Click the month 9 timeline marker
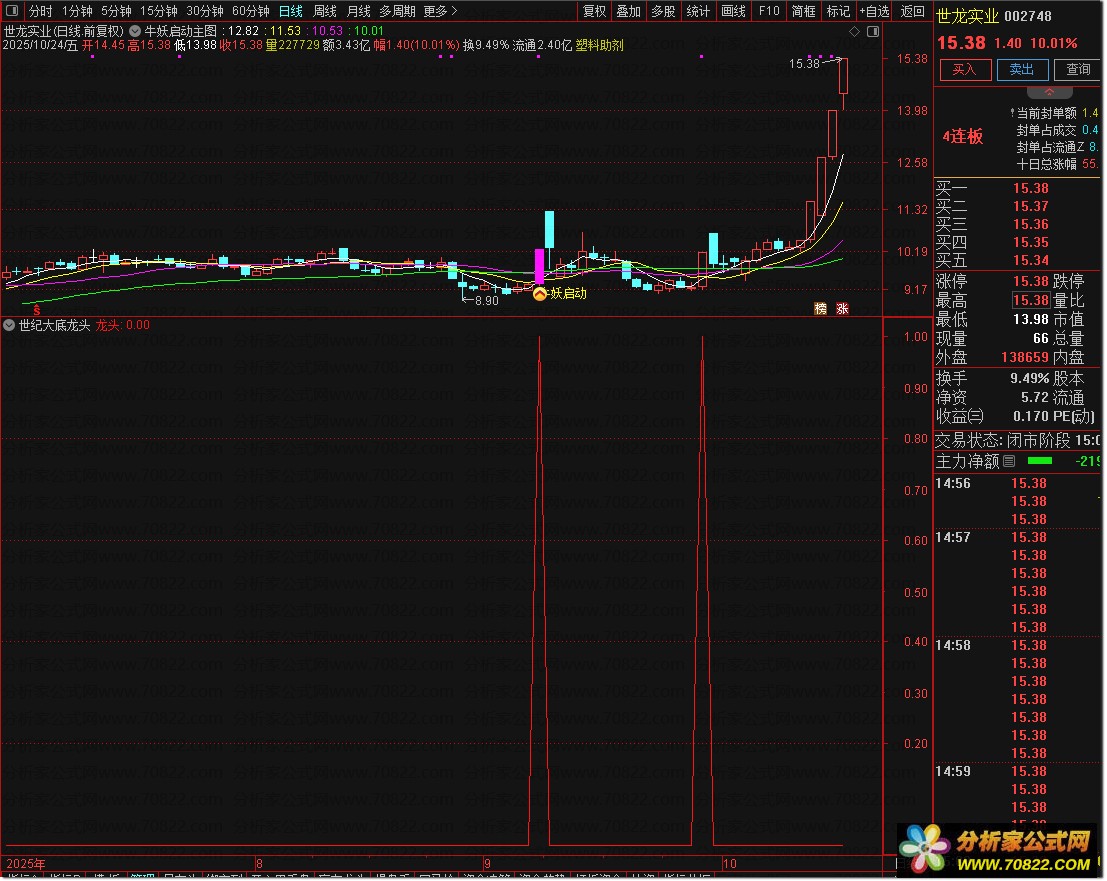 coord(487,863)
